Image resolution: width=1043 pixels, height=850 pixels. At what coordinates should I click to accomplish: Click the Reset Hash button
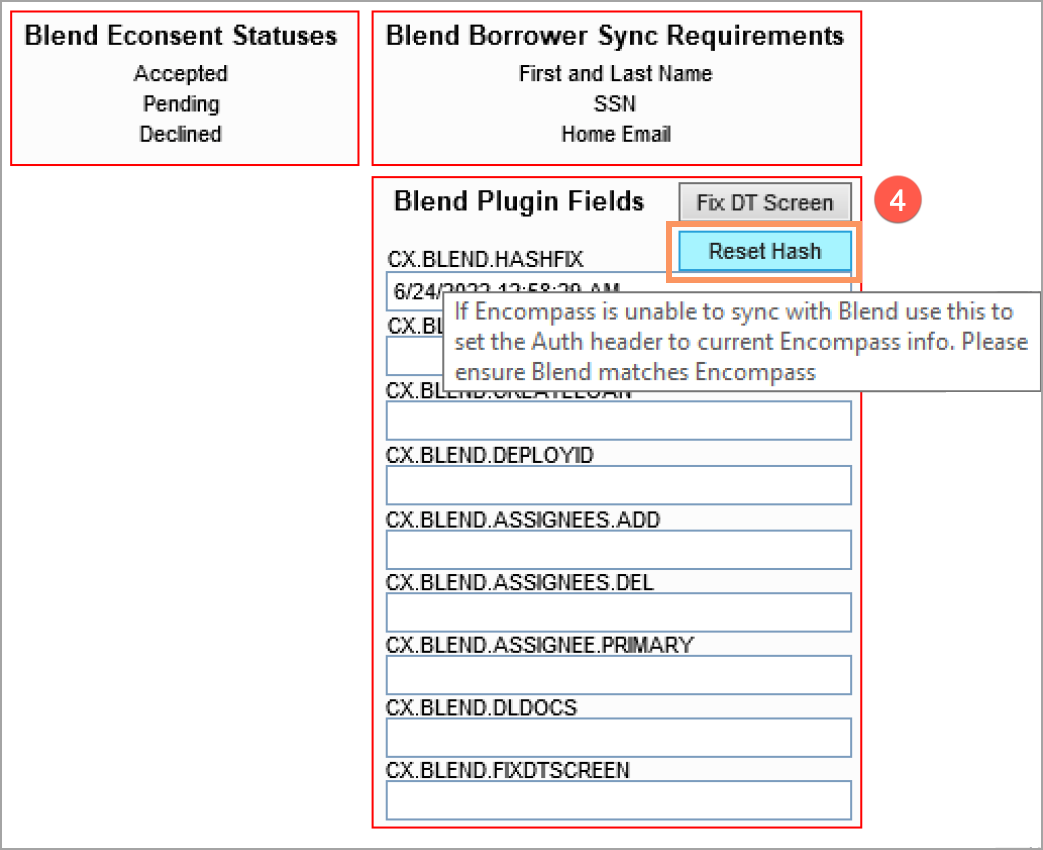coord(764,251)
